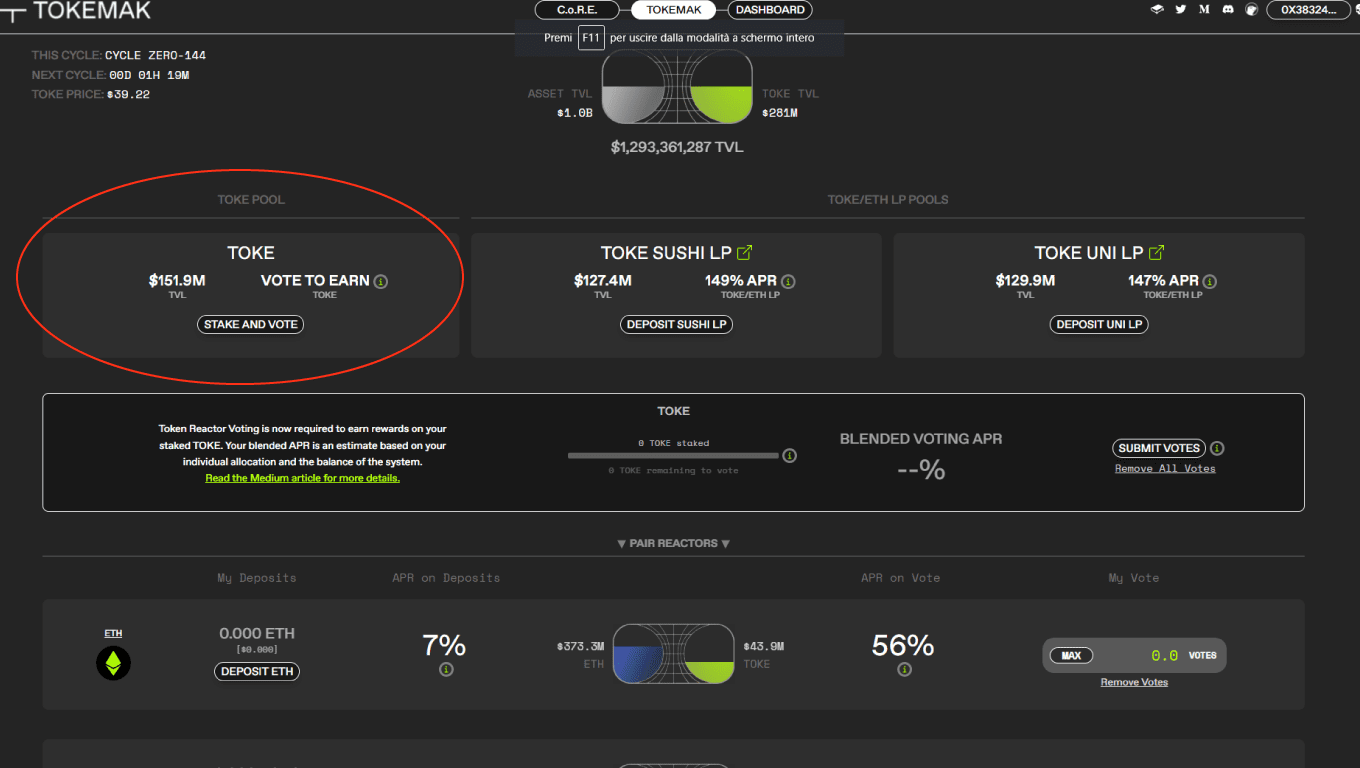Click the info icon beside the TOKE staked bar
This screenshot has width=1360, height=768.
point(790,456)
